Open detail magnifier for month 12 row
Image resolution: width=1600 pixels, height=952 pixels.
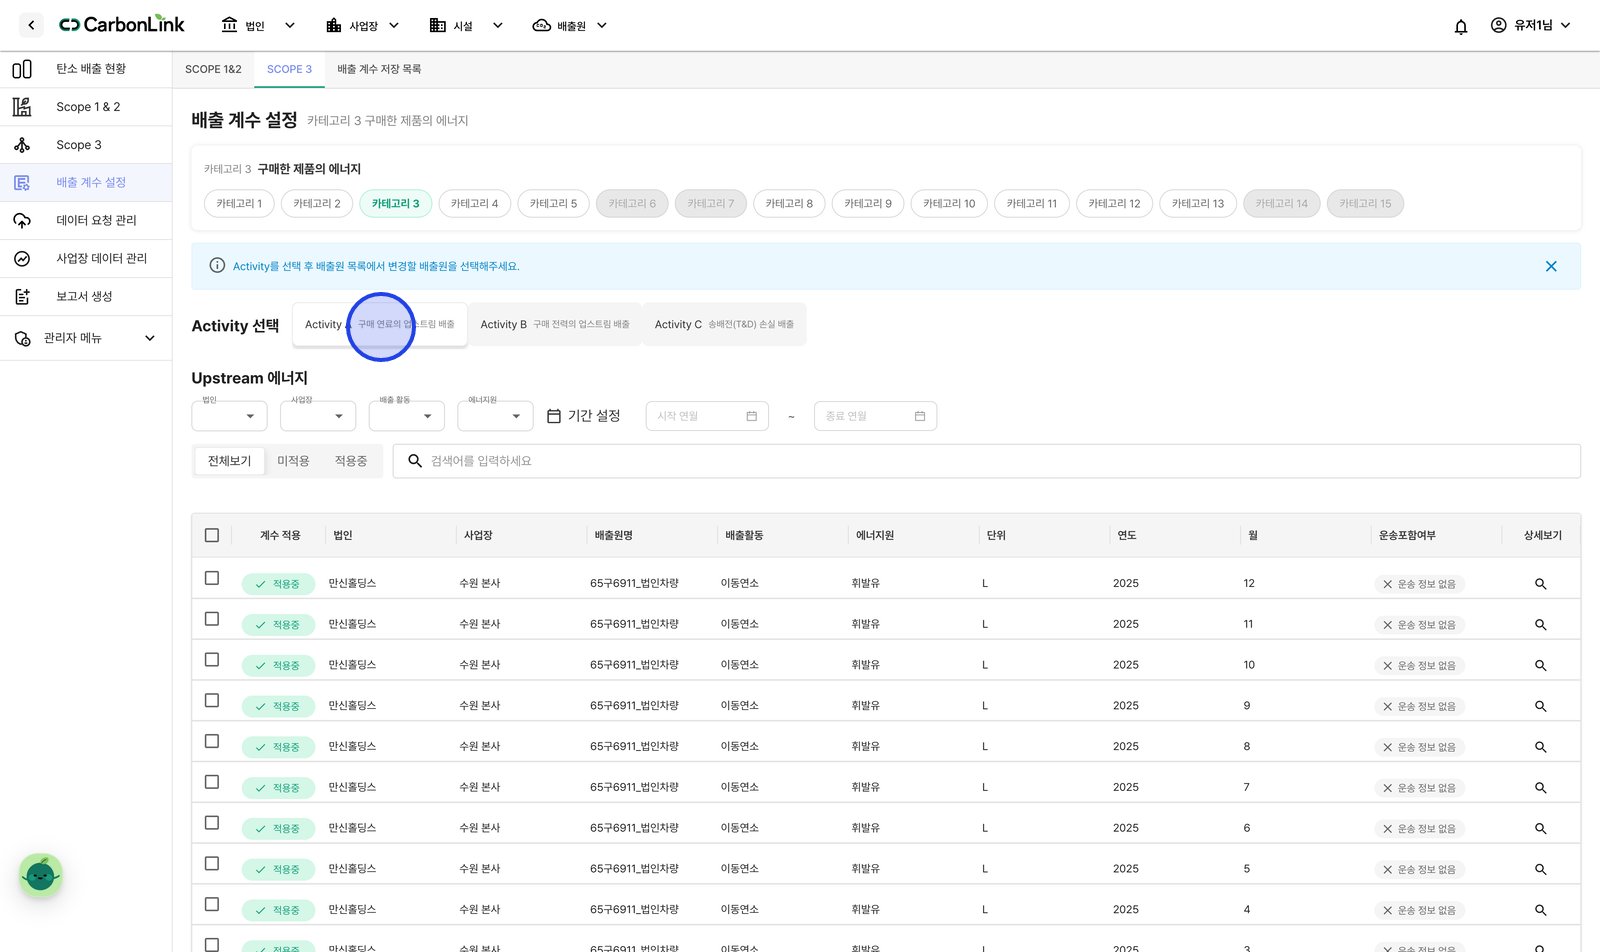pyautogui.click(x=1541, y=584)
